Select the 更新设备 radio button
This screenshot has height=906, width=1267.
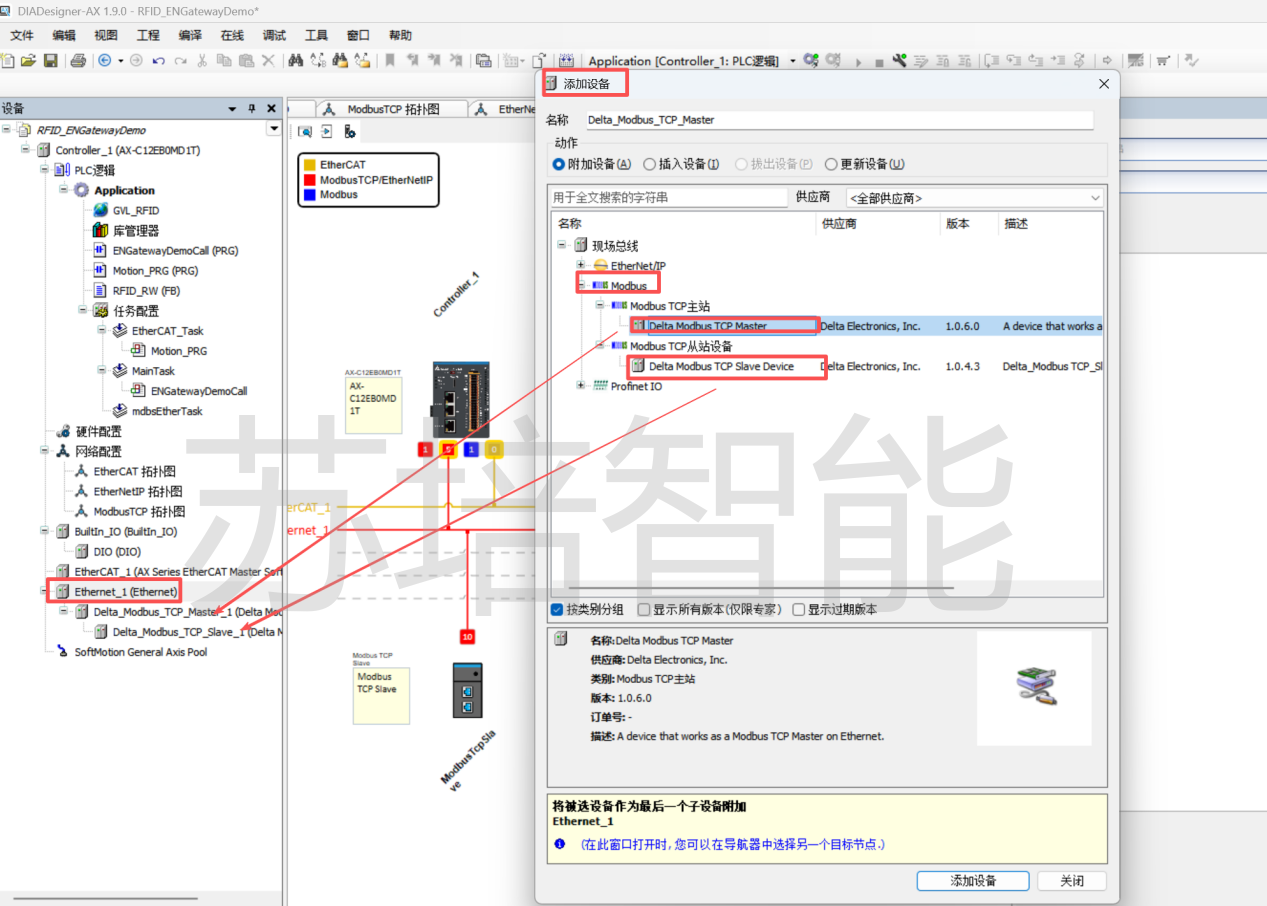(831, 164)
